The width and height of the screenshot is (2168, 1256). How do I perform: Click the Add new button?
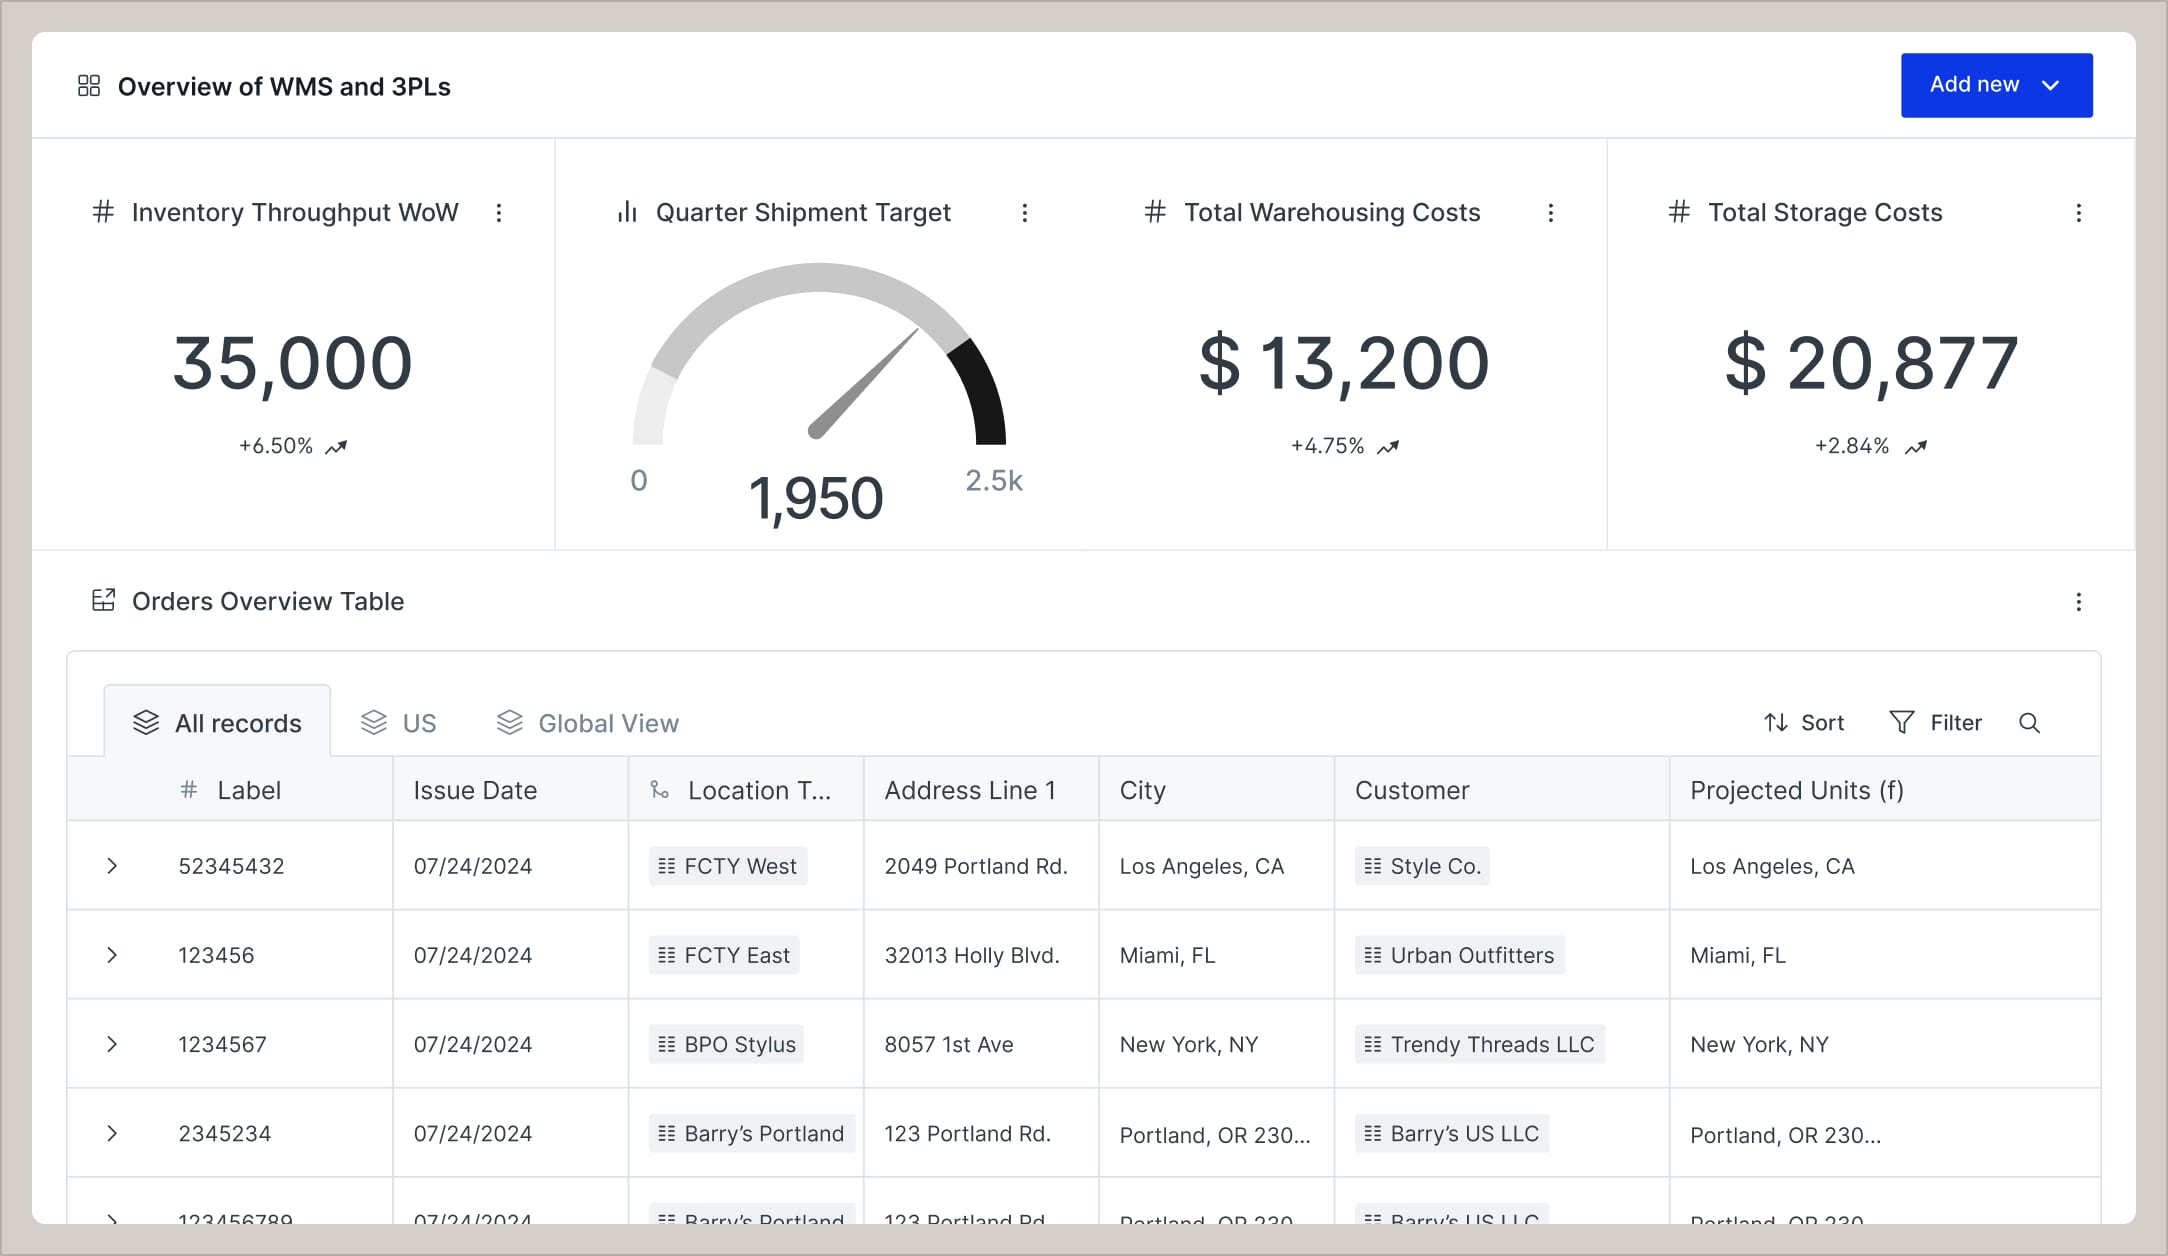pos(1996,85)
